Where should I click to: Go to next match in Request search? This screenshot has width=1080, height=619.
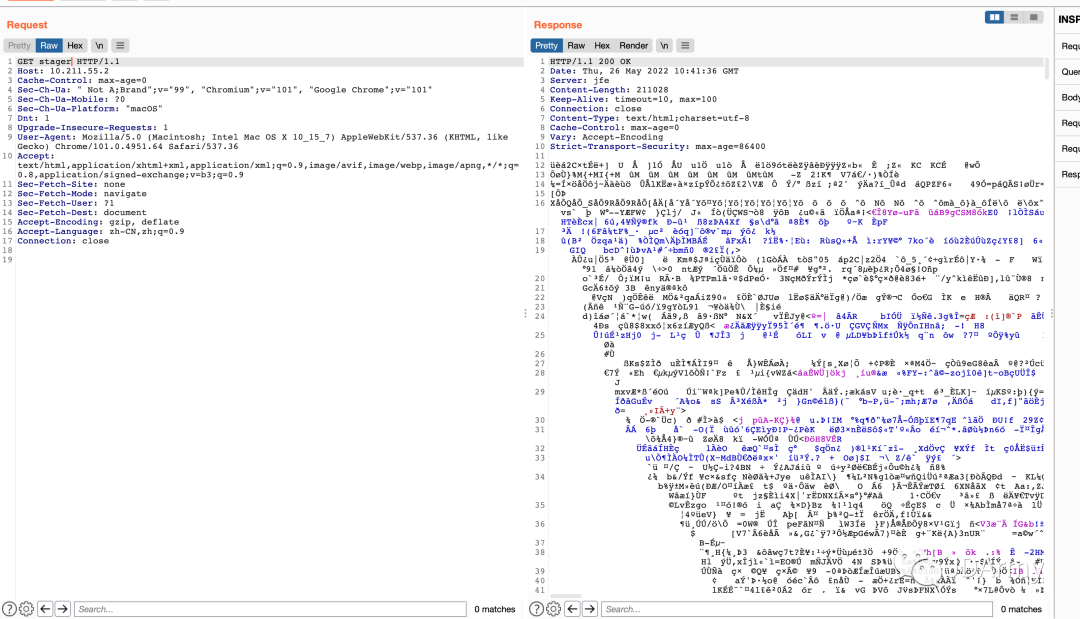point(63,609)
